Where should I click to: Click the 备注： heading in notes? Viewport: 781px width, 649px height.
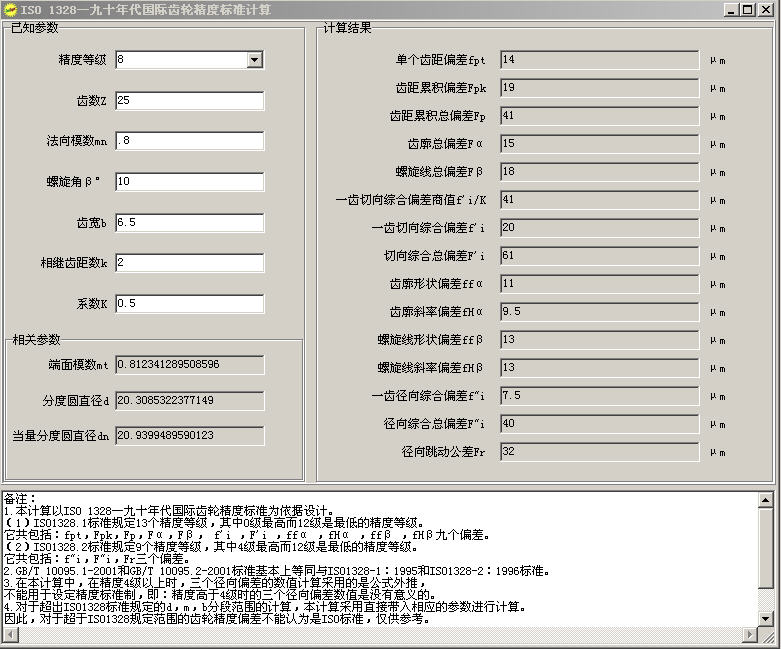click(x=20, y=499)
